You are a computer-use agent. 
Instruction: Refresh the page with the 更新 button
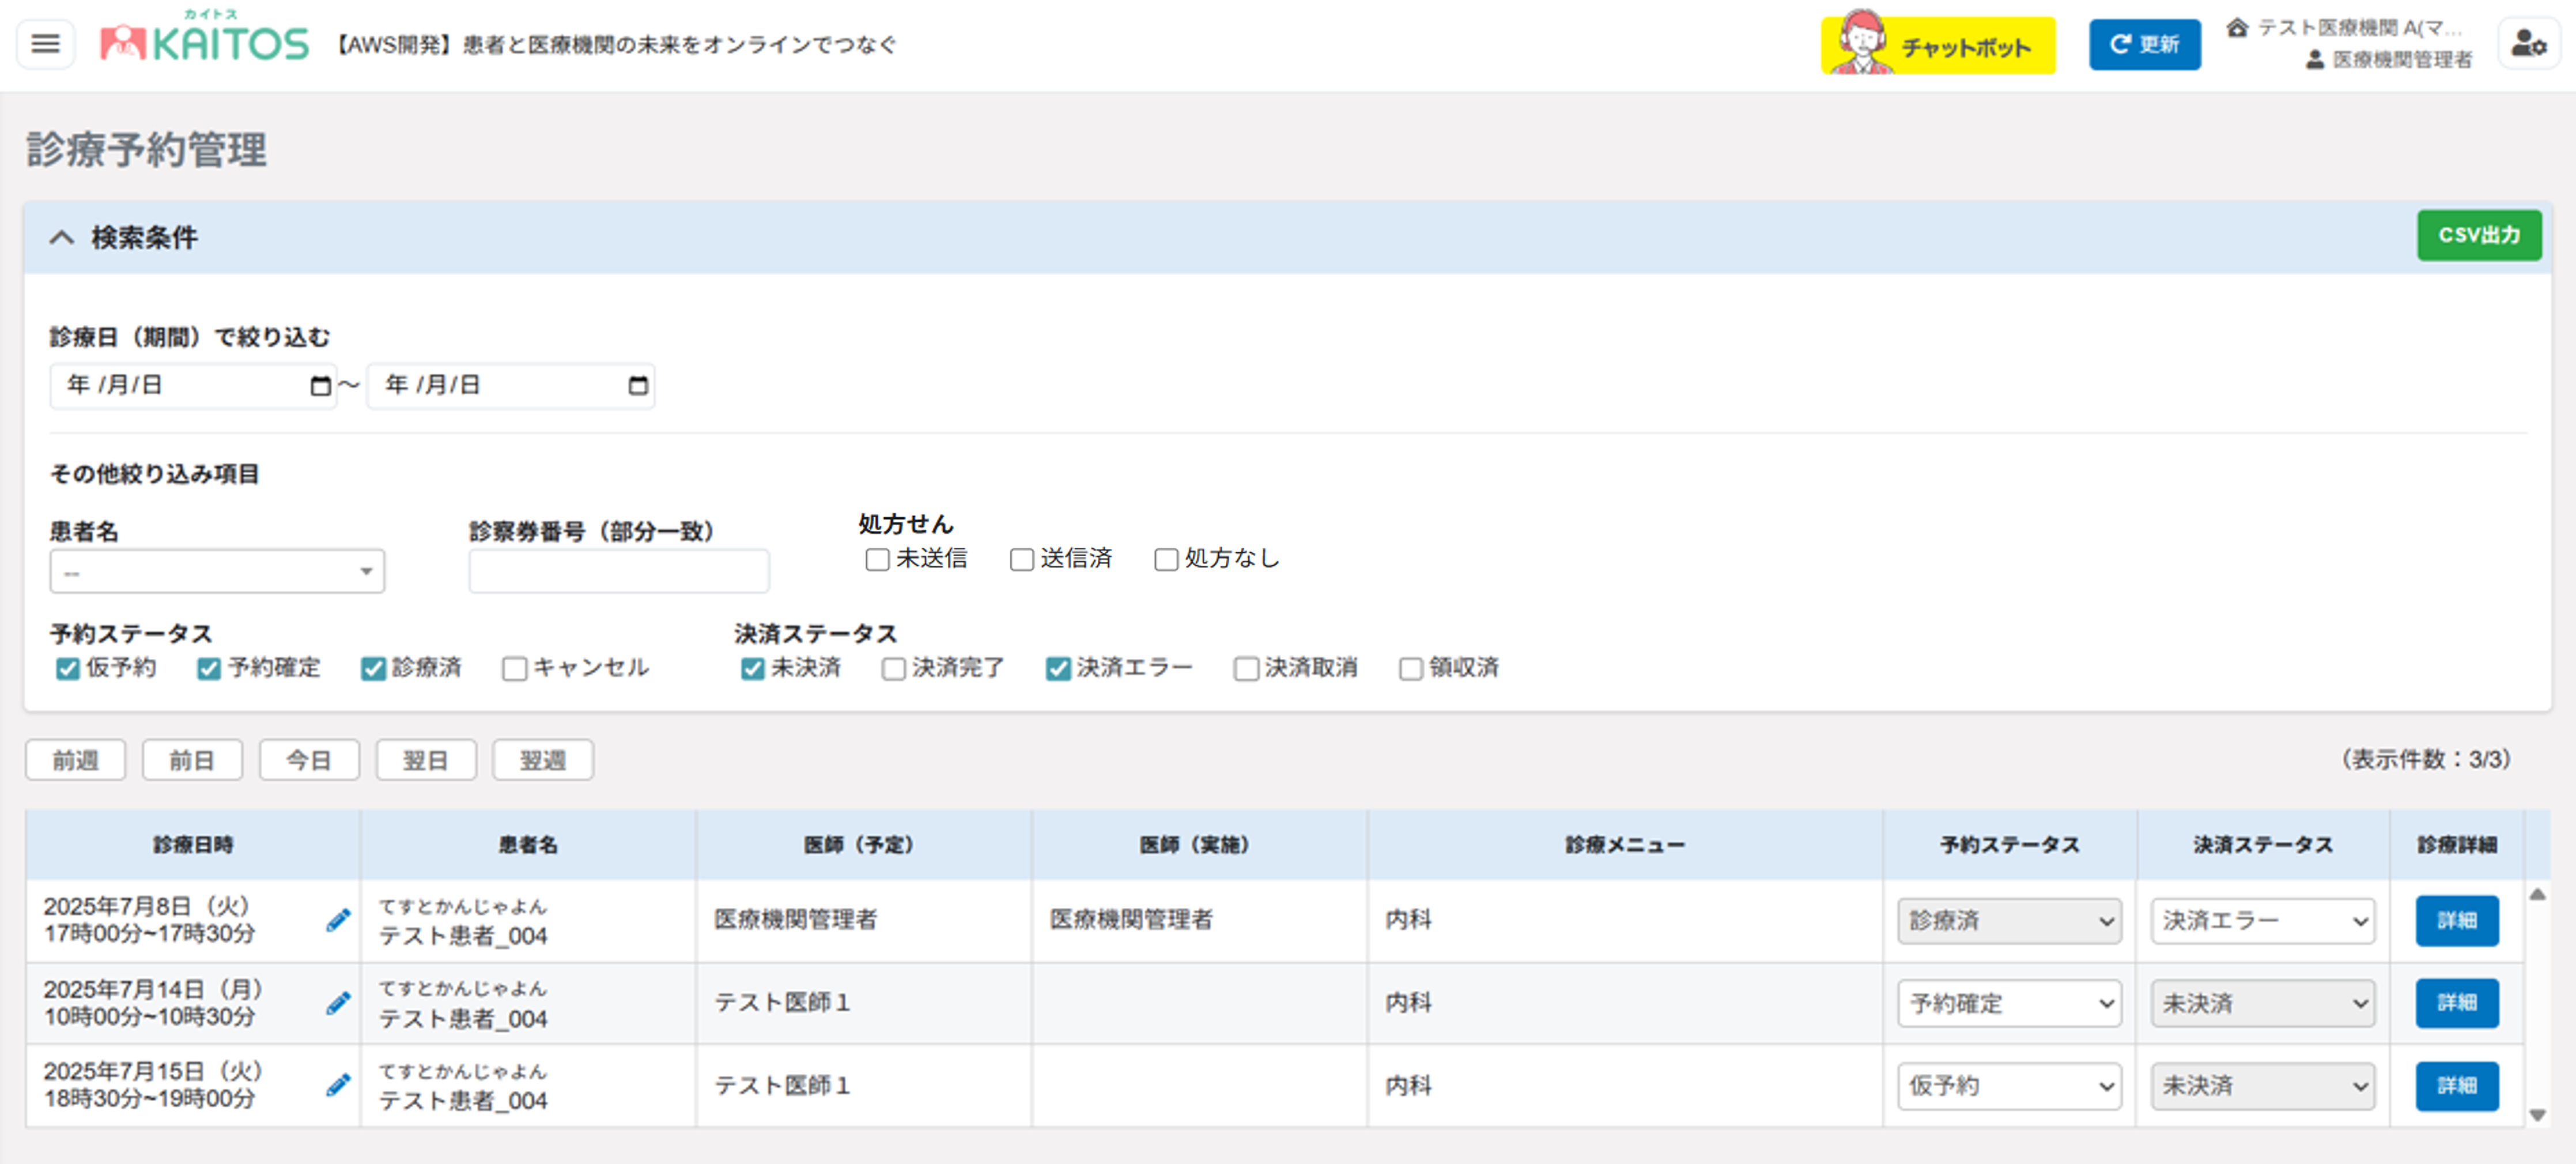pyautogui.click(x=2144, y=44)
